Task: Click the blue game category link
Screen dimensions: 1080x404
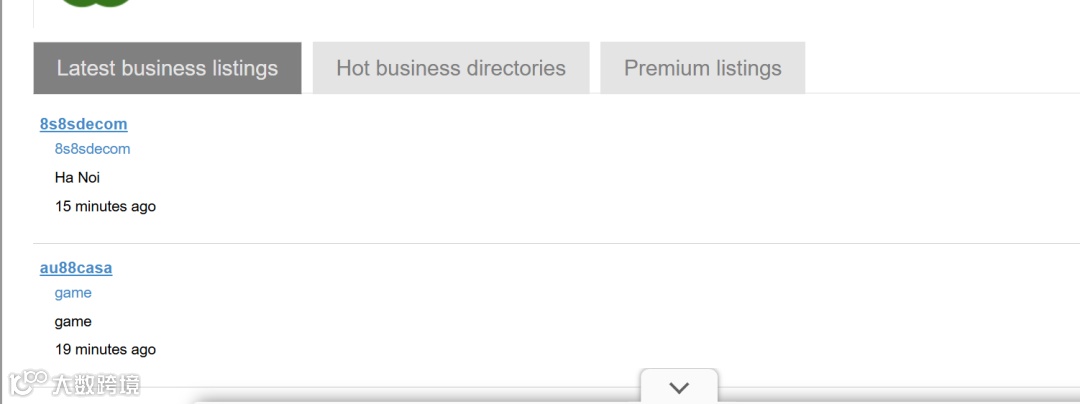Action: pos(73,293)
